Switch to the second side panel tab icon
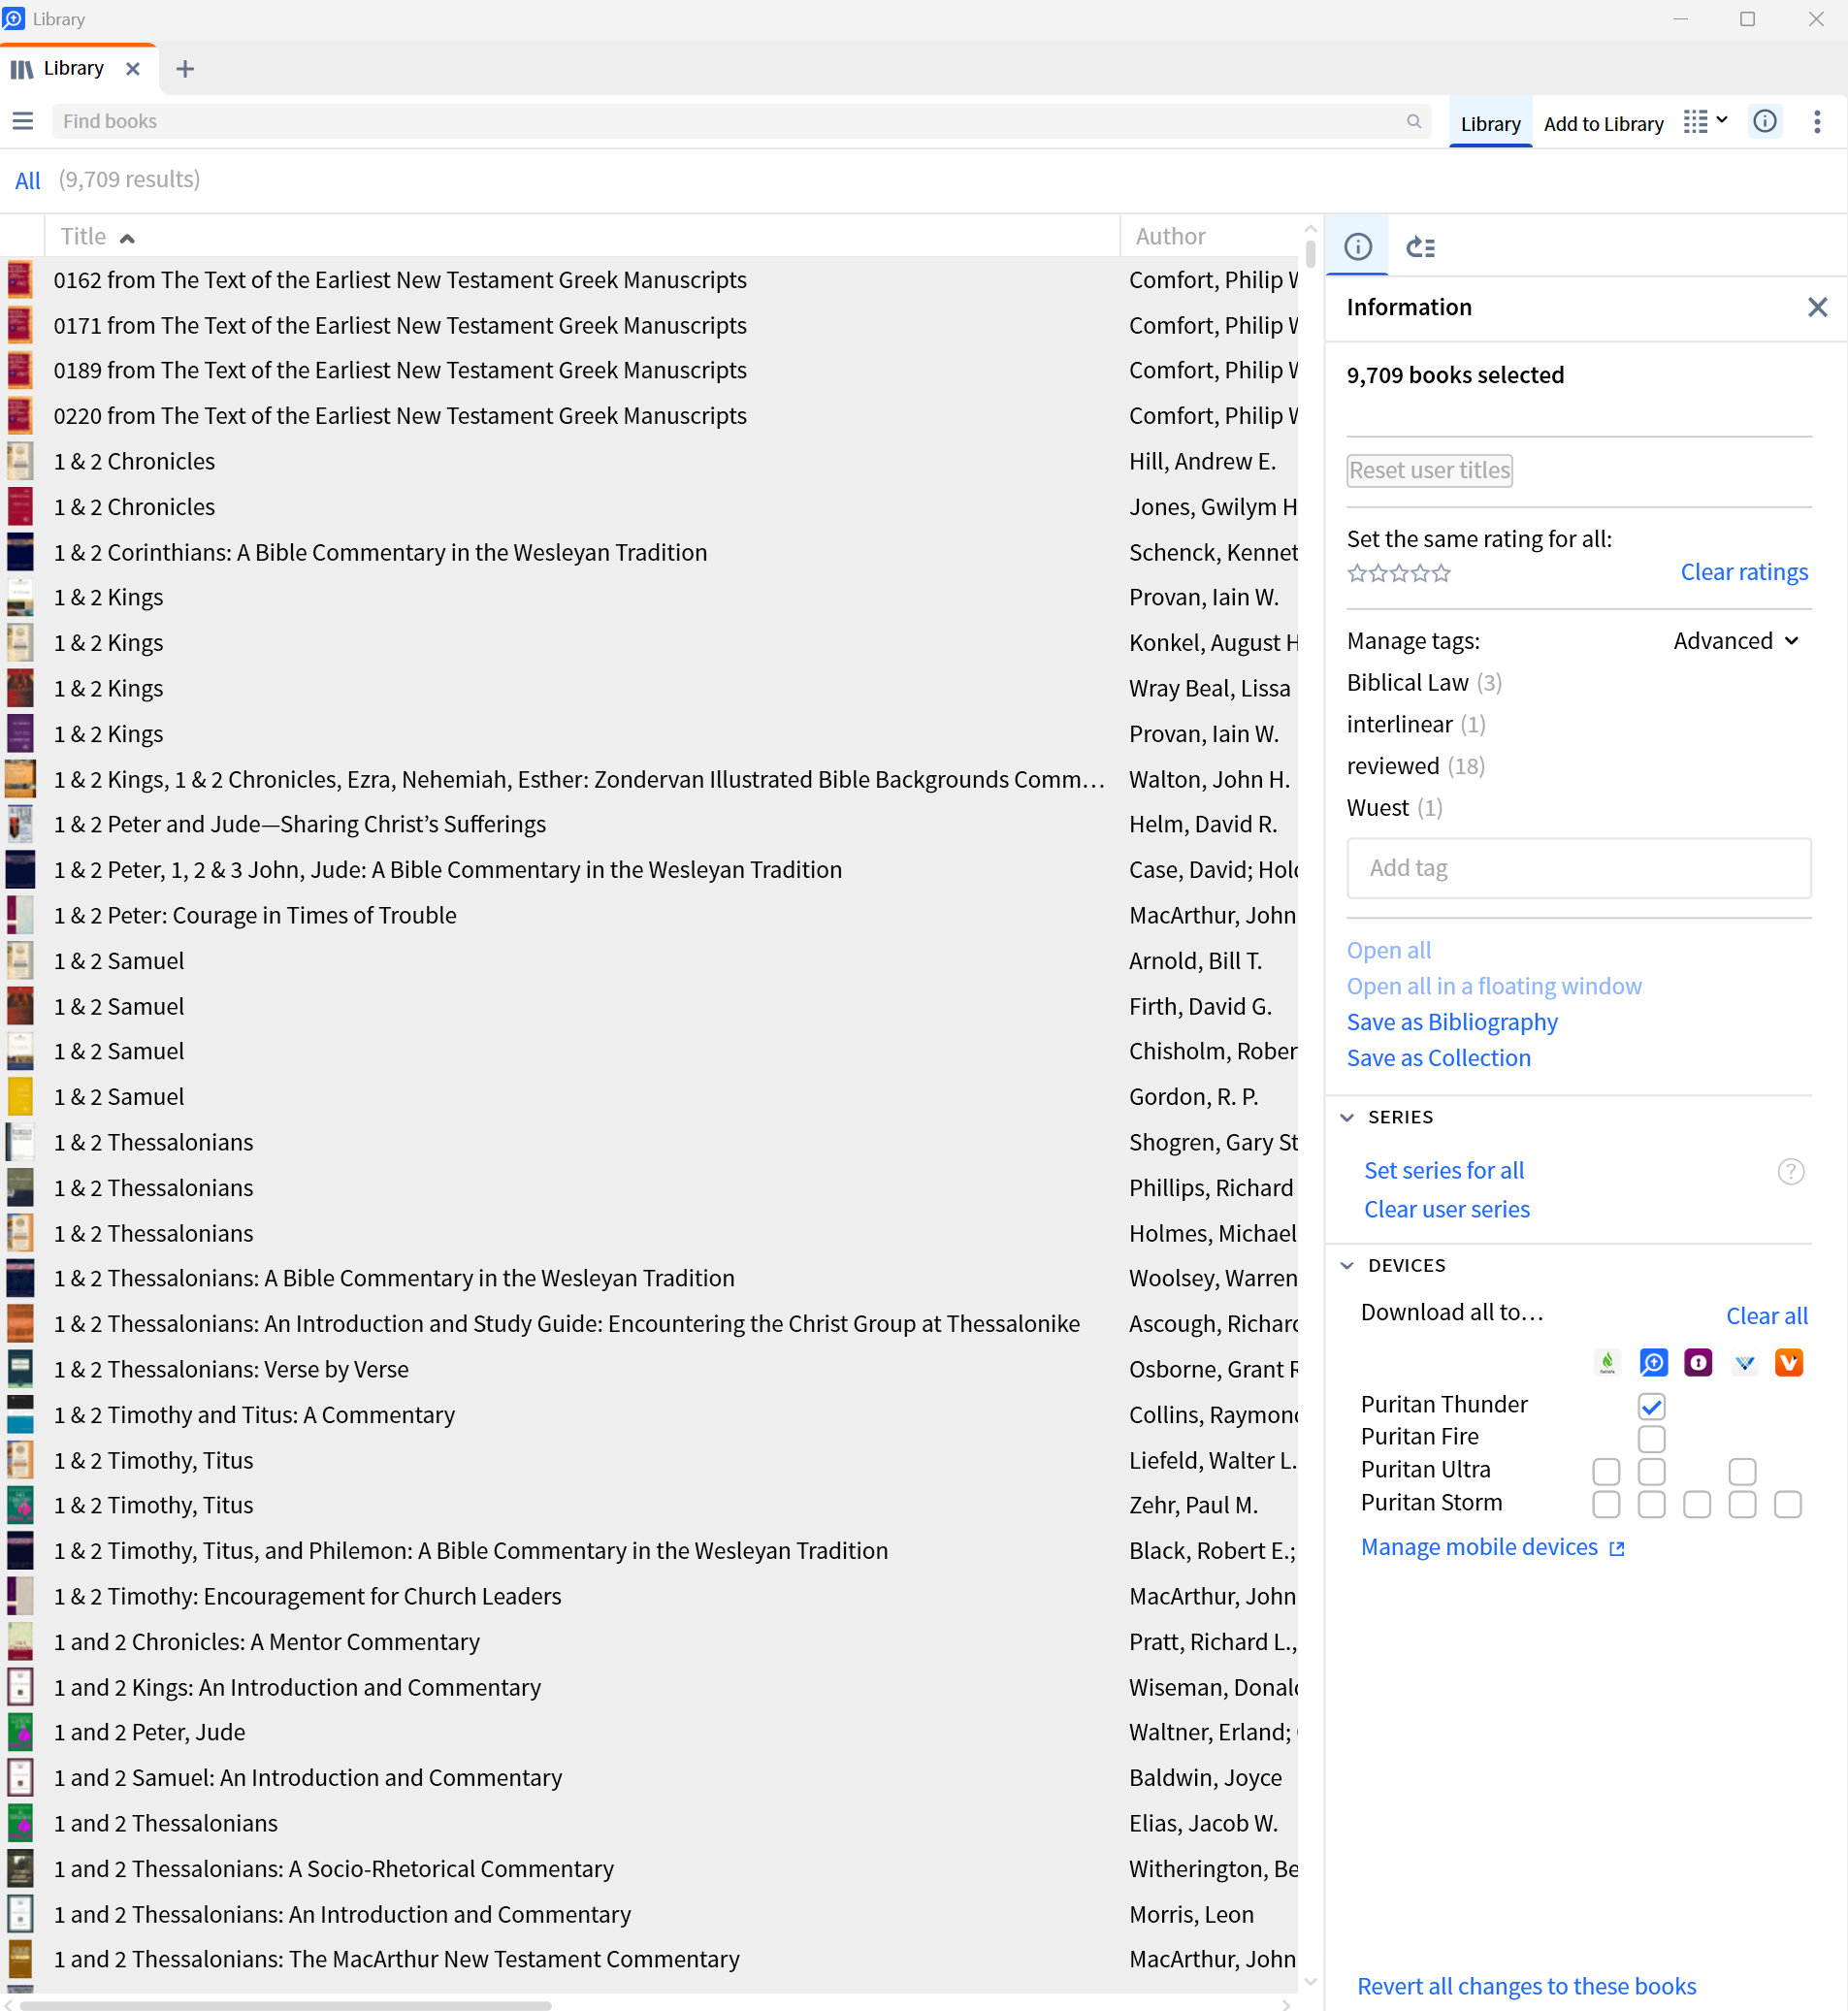 coord(1420,246)
